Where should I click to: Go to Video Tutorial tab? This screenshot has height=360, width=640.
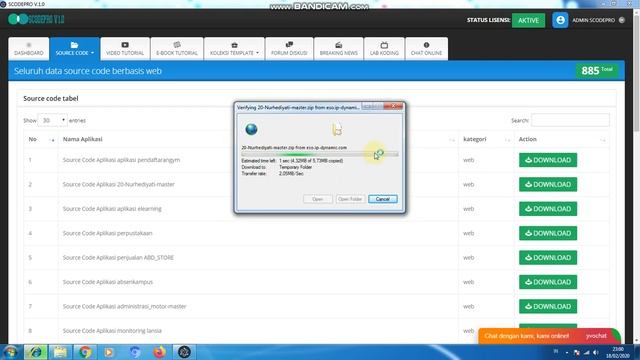coord(125,49)
